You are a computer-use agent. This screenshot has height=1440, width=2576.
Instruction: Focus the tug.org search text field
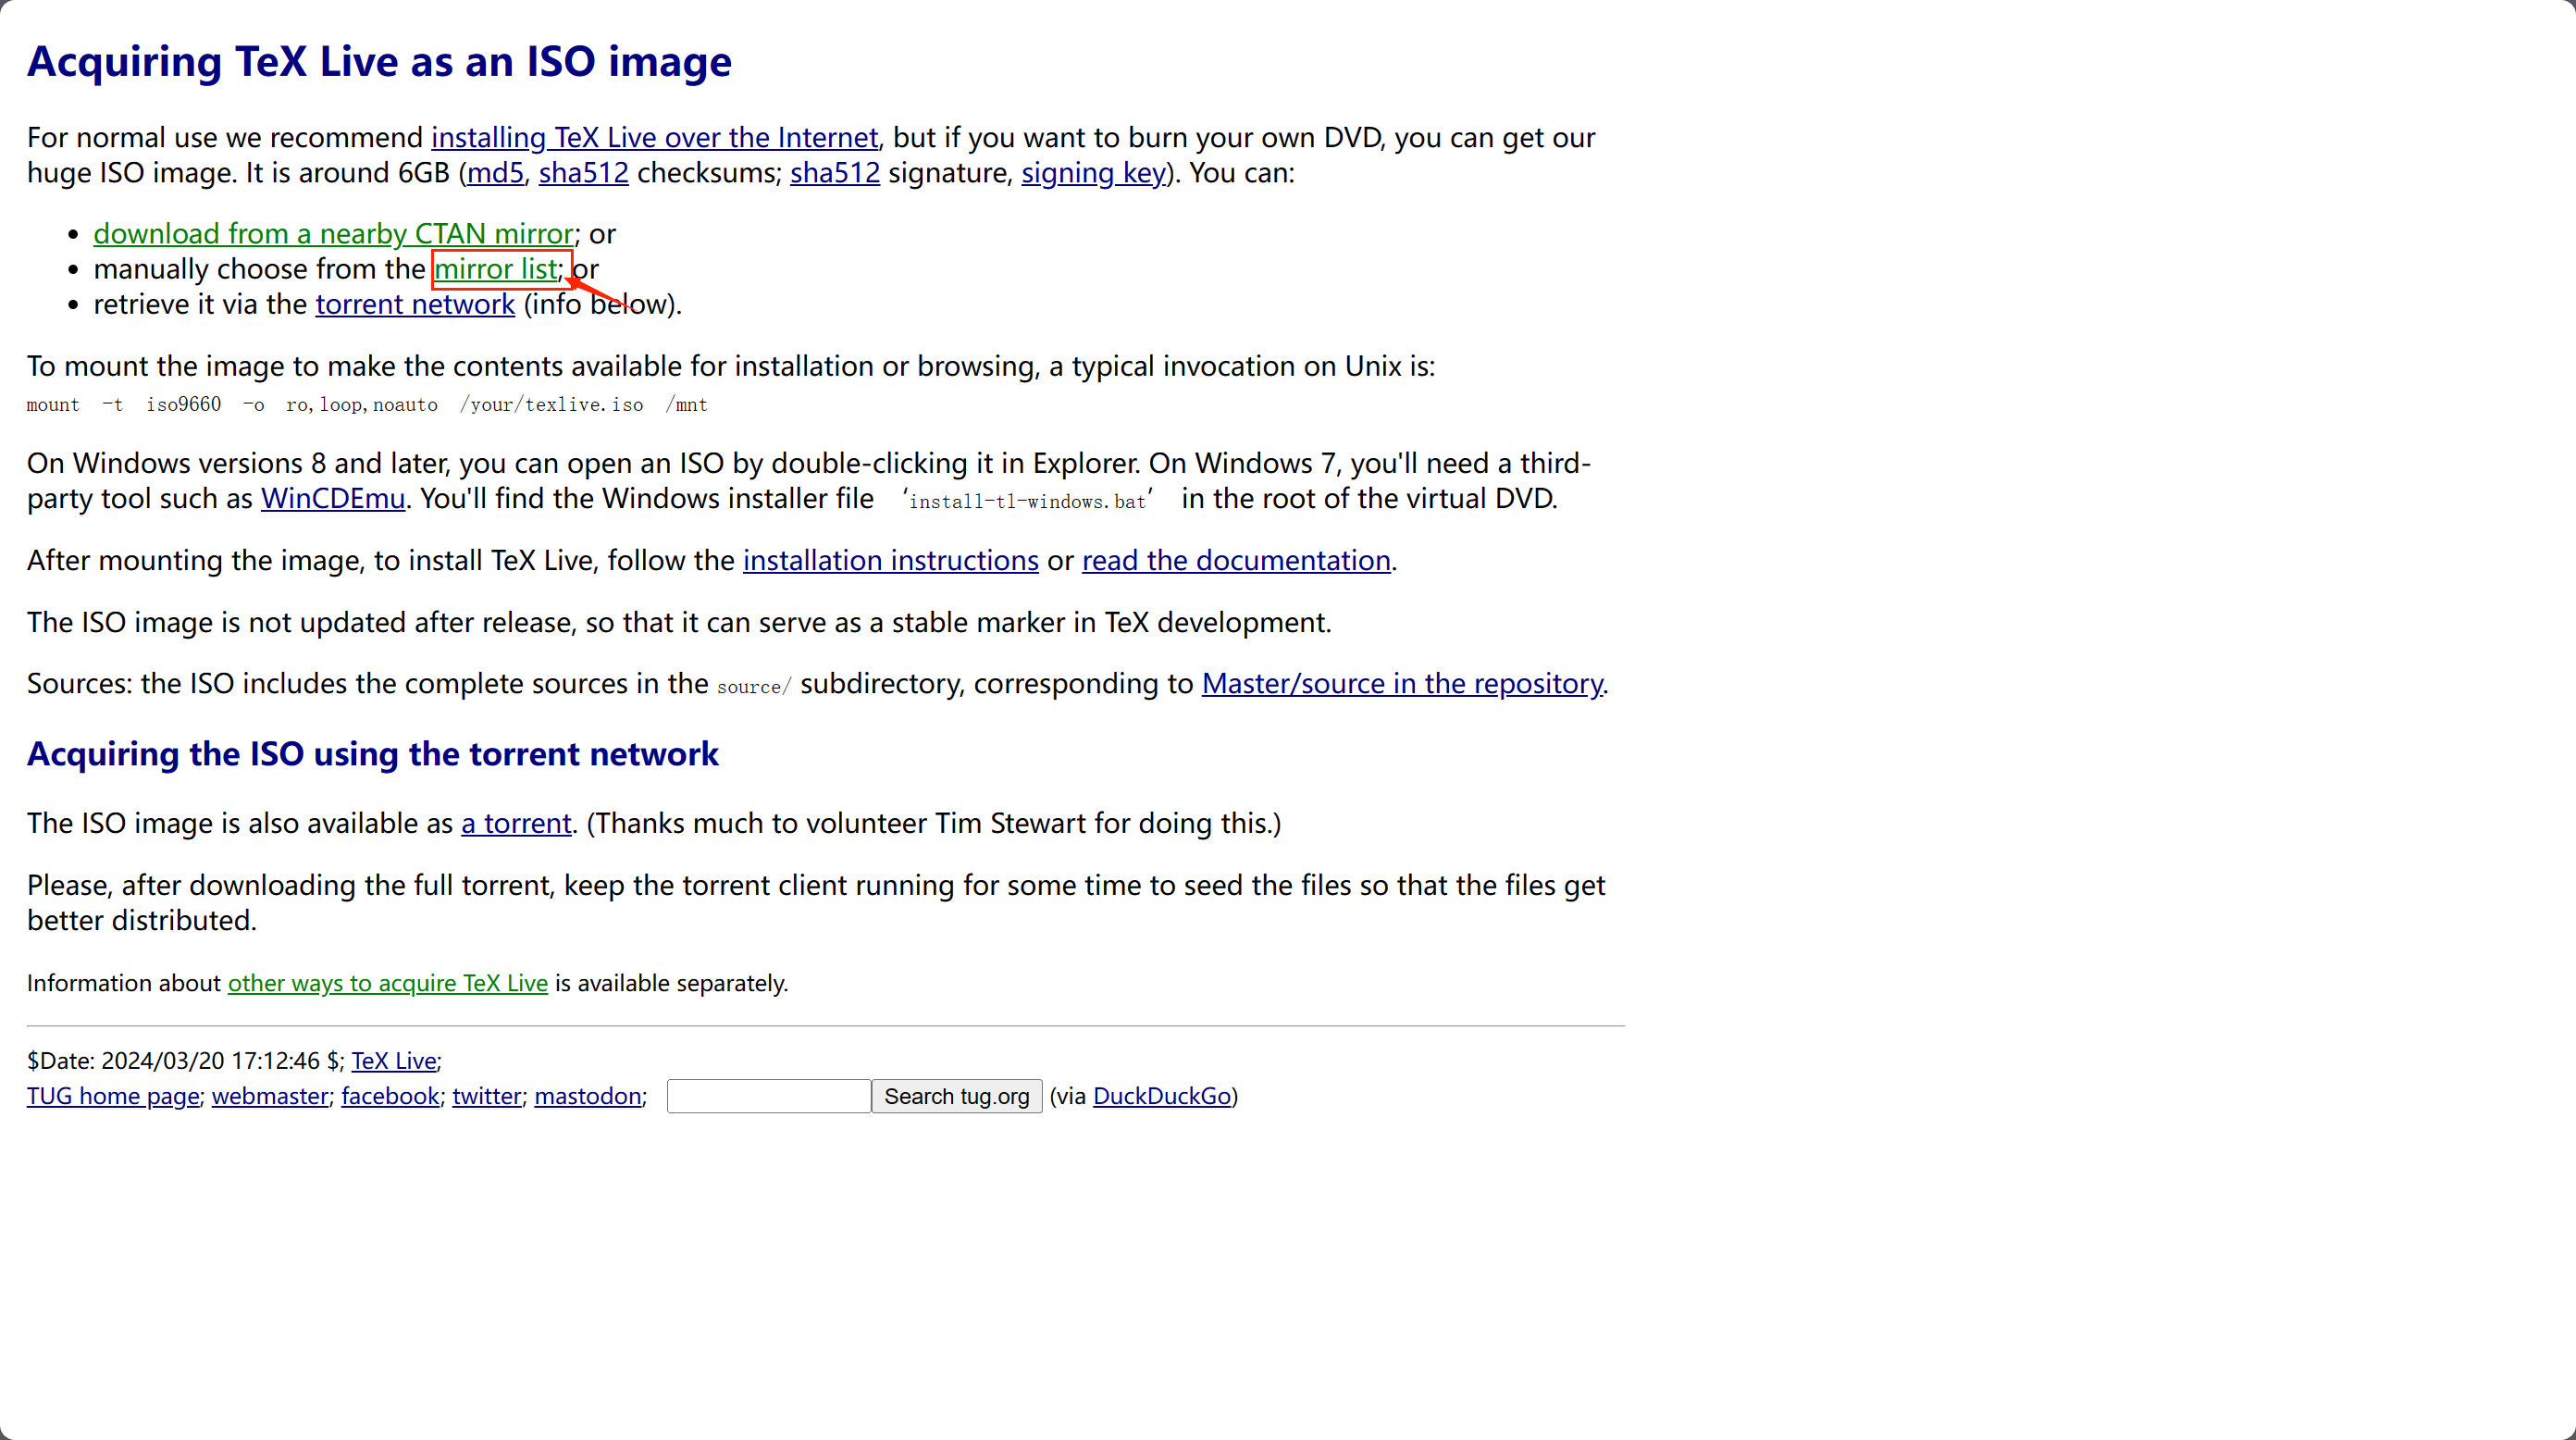[768, 1096]
